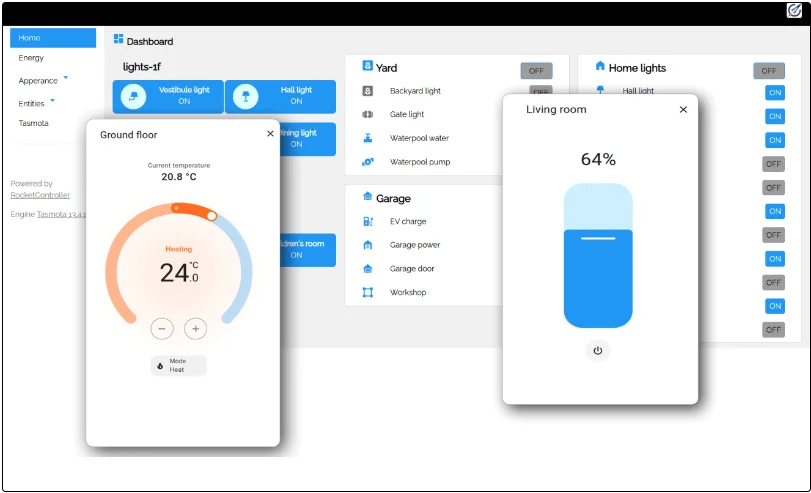Click the Waterpool water label
The width and height of the screenshot is (811, 493).
point(419,138)
